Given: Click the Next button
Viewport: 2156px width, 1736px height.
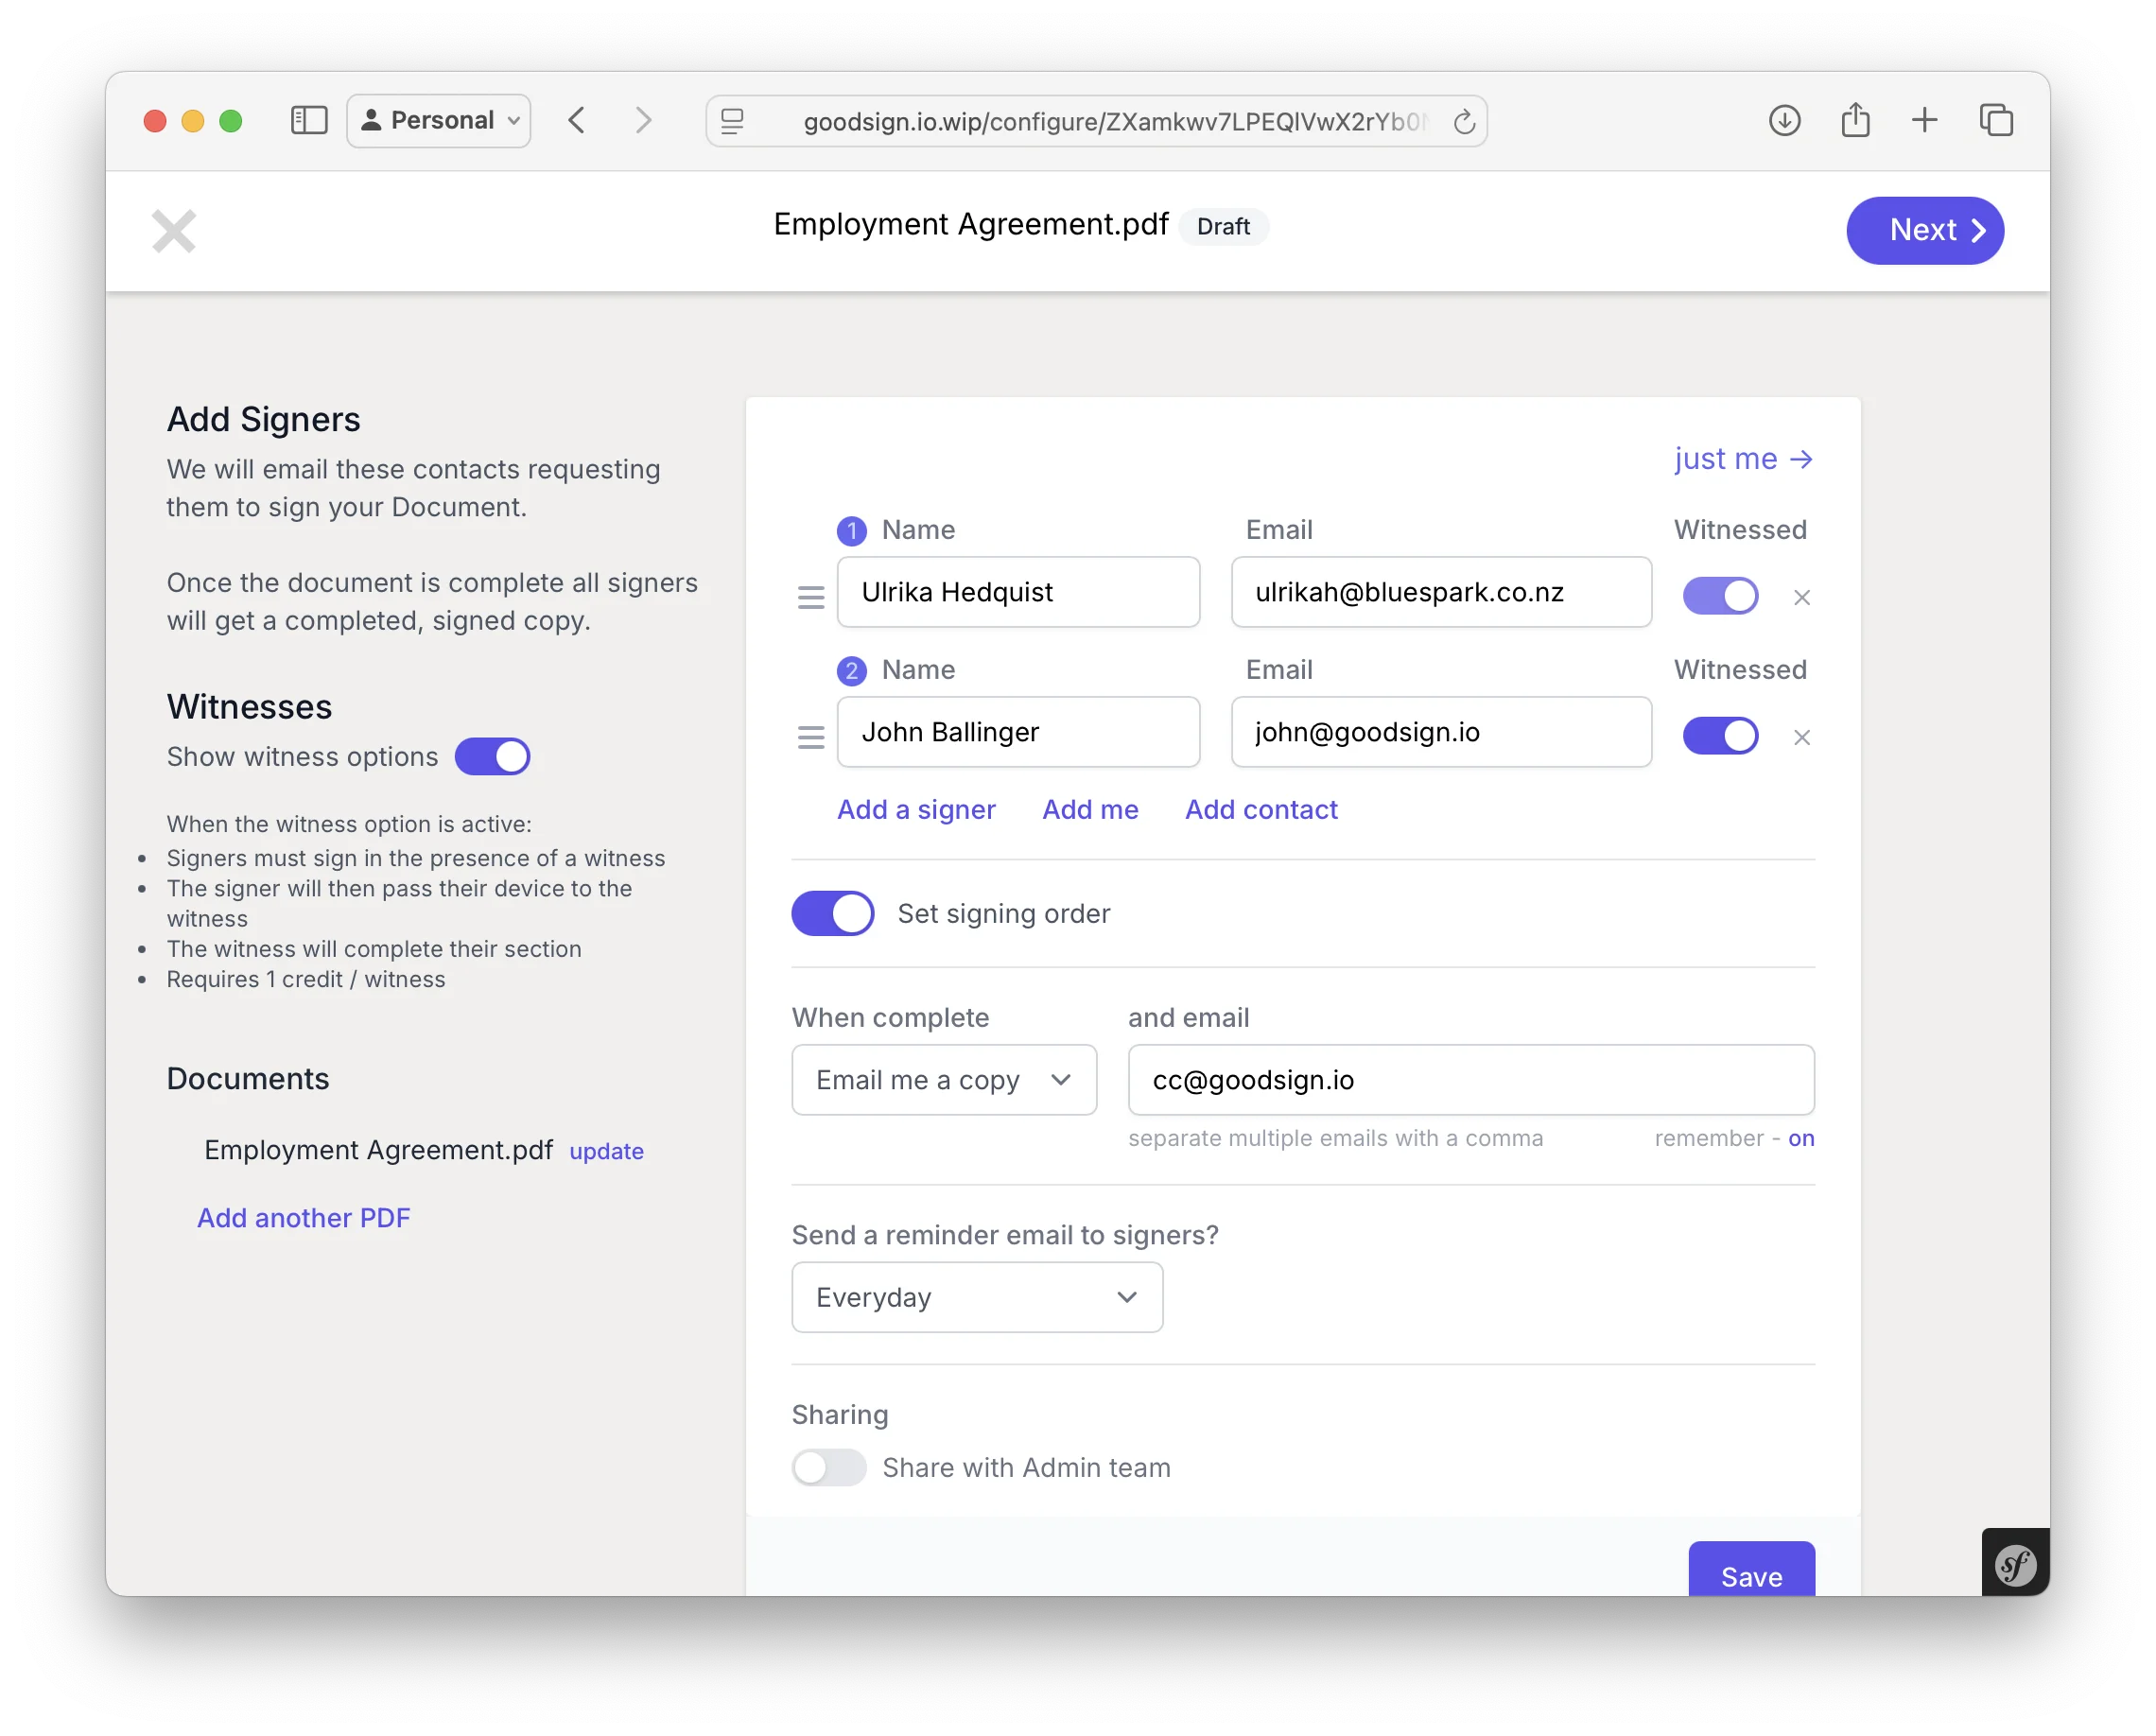Looking at the screenshot, I should tap(1924, 230).
